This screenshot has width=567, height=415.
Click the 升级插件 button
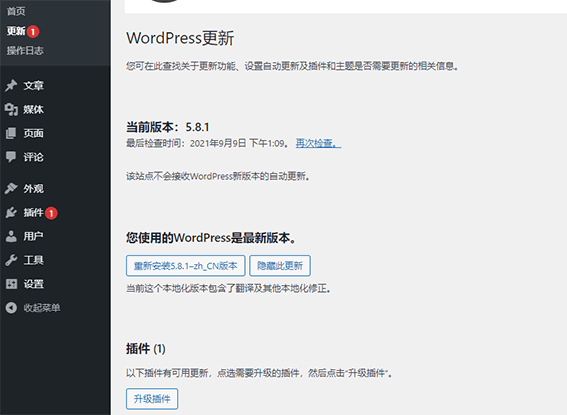(152, 399)
